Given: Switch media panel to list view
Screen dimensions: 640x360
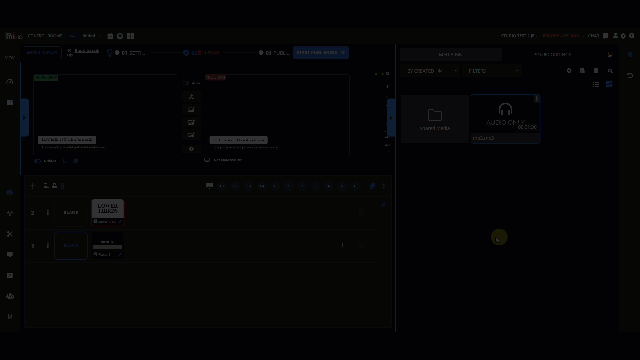Looking at the screenshot, I should (596, 84).
